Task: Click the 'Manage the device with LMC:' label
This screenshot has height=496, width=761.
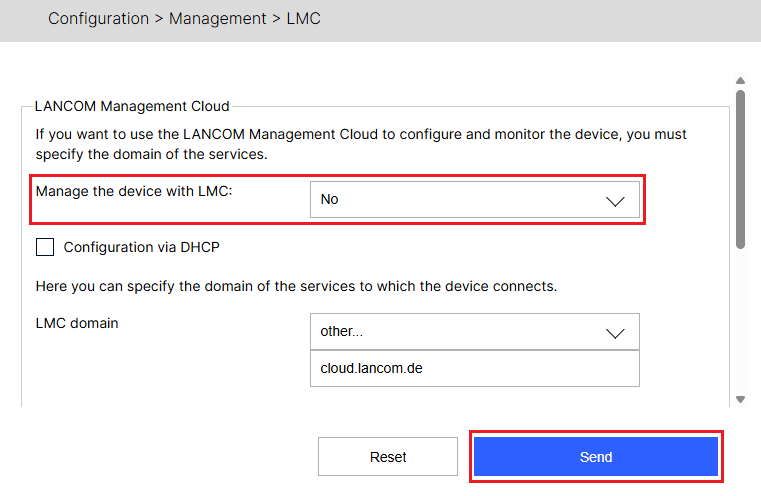Action: pos(134,190)
